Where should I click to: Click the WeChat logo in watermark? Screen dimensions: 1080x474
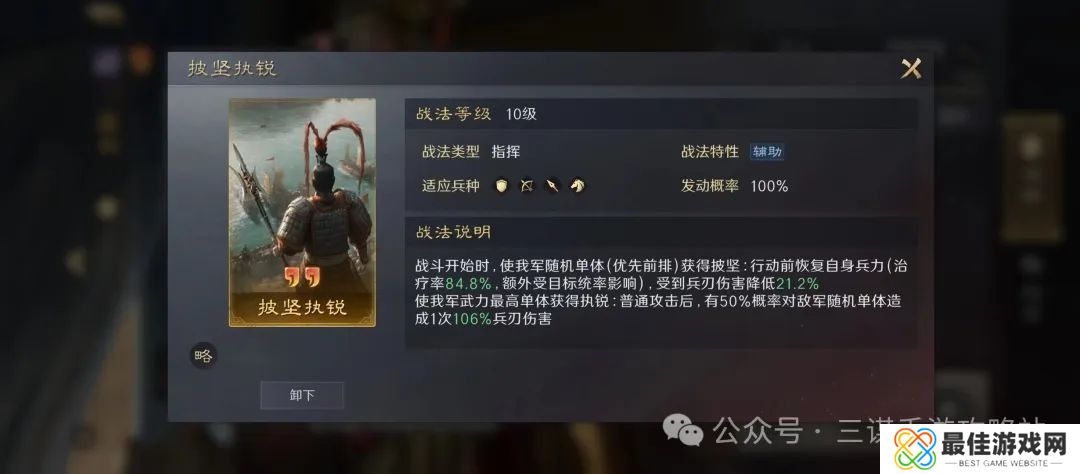683,431
